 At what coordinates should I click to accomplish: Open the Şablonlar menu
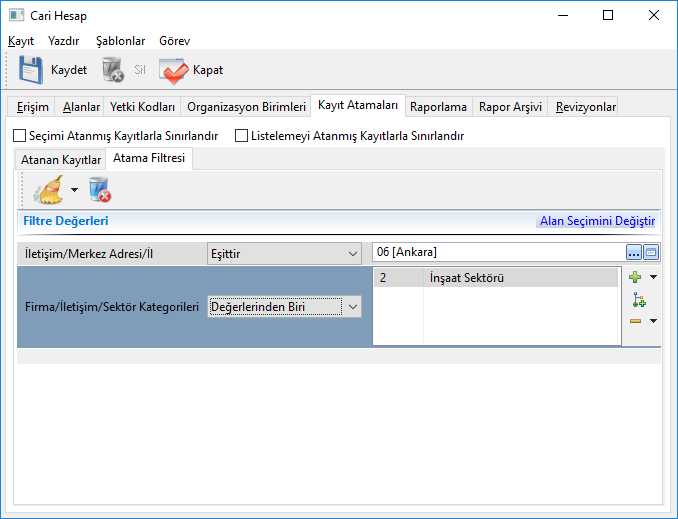(120, 41)
